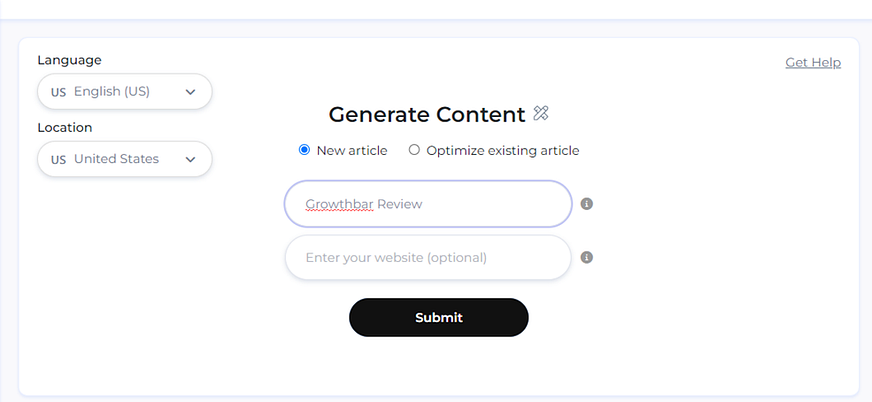The height and width of the screenshot is (402, 872).
Task: Open the Get Help link
Action: click(813, 62)
